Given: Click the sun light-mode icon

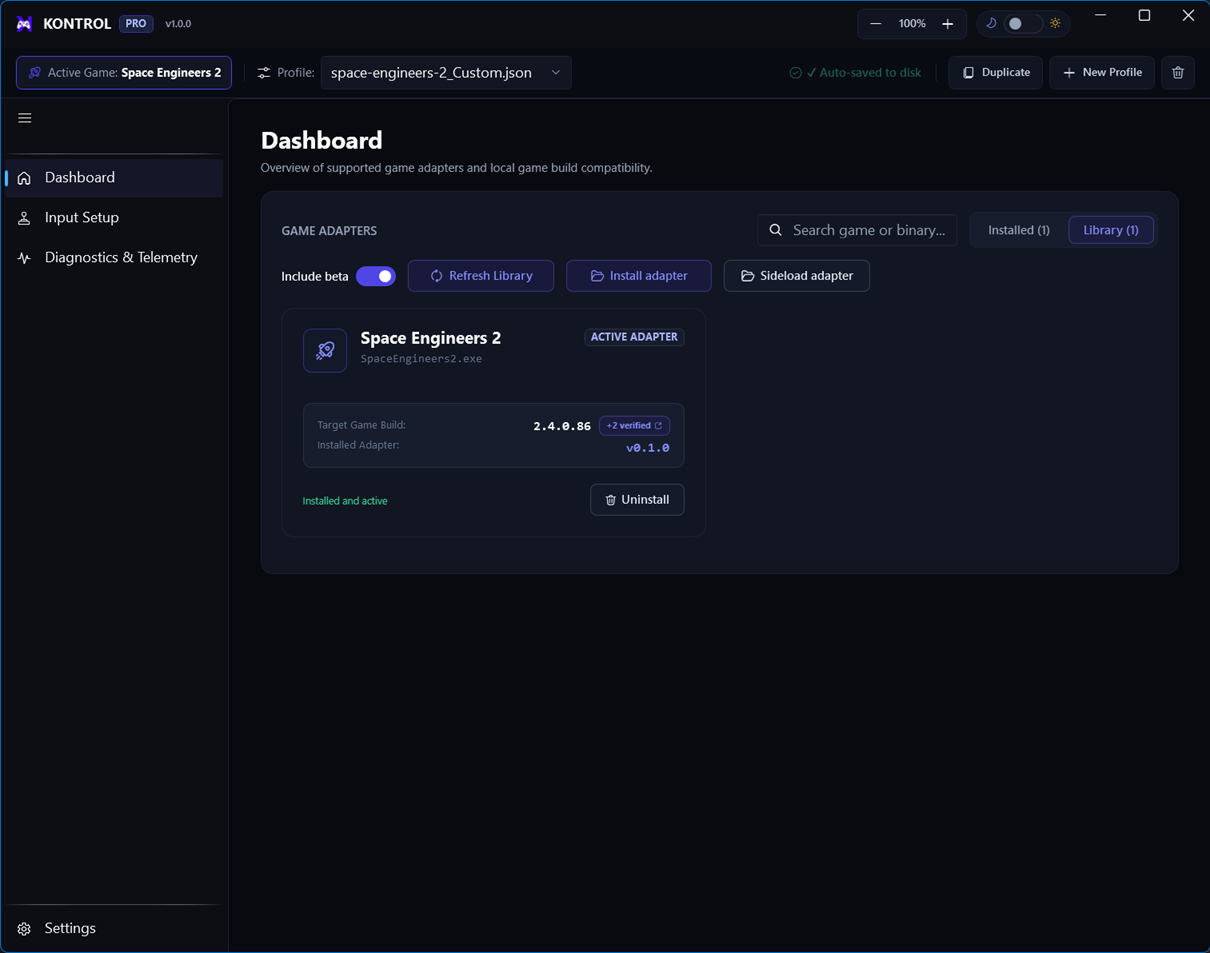Looking at the screenshot, I should 1055,23.
